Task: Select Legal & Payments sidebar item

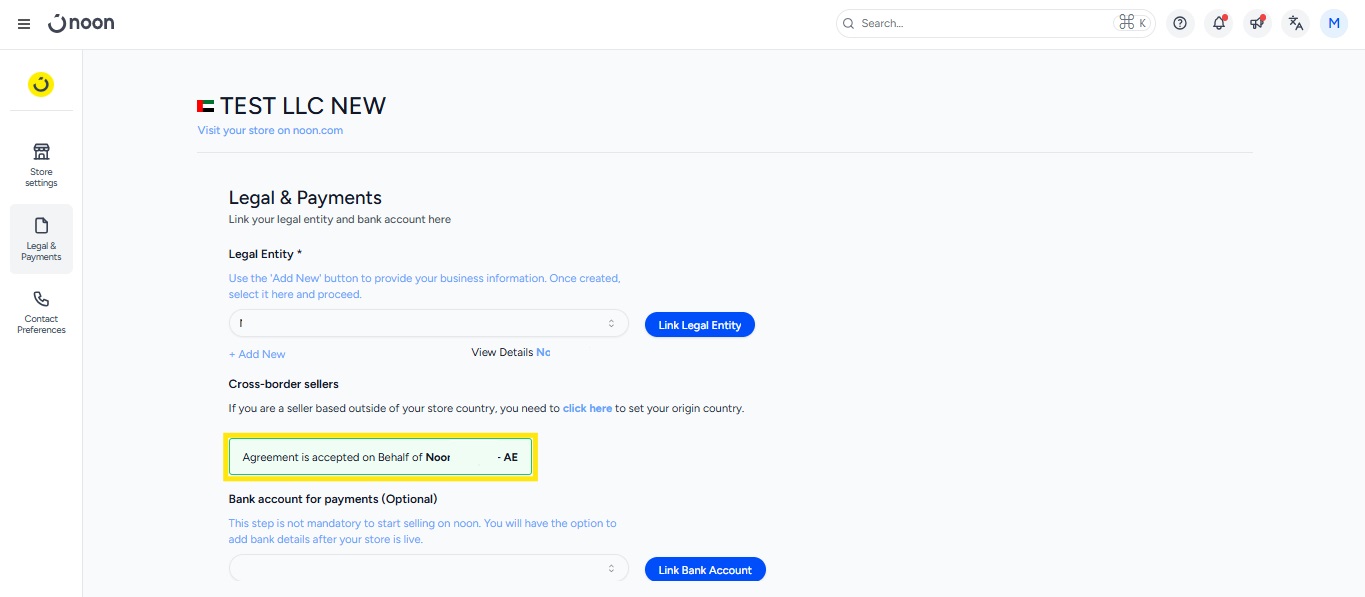Action: 41,239
